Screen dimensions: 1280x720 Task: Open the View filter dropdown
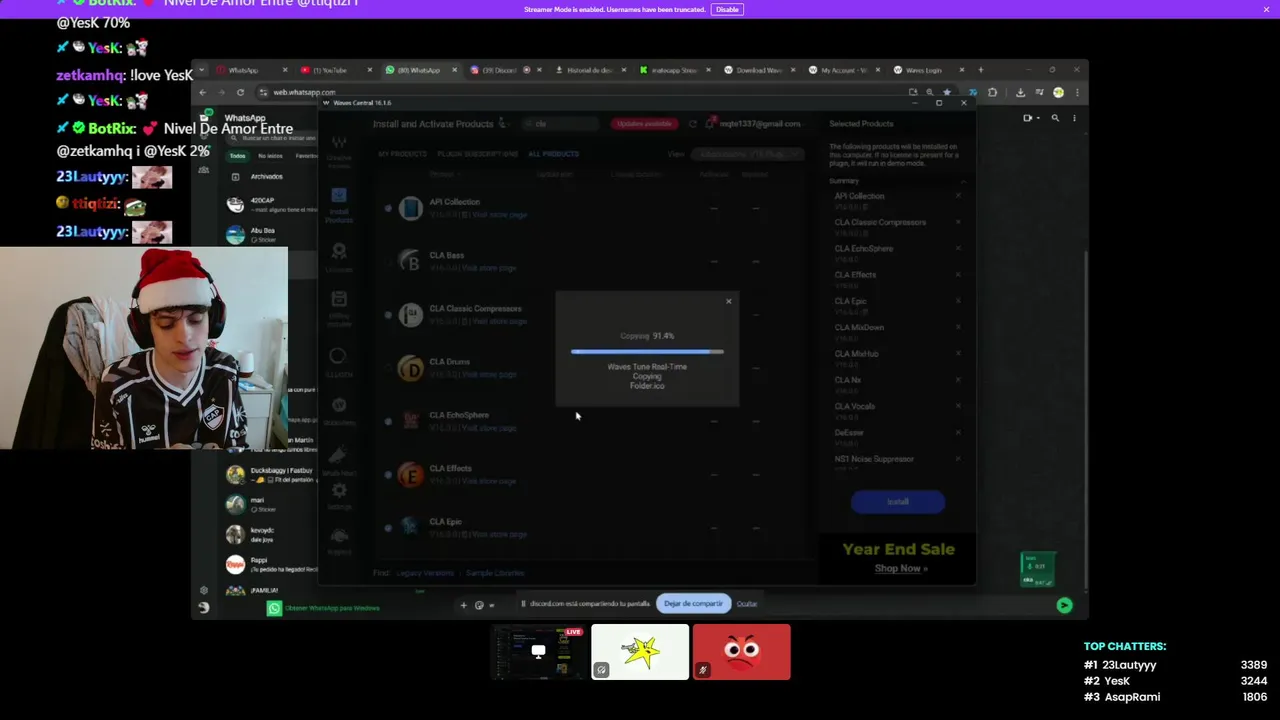click(x=750, y=154)
